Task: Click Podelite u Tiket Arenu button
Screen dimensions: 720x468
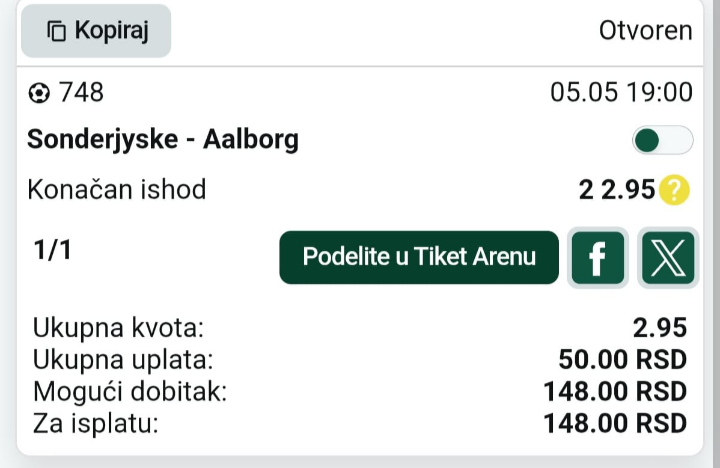Action: coord(419,257)
